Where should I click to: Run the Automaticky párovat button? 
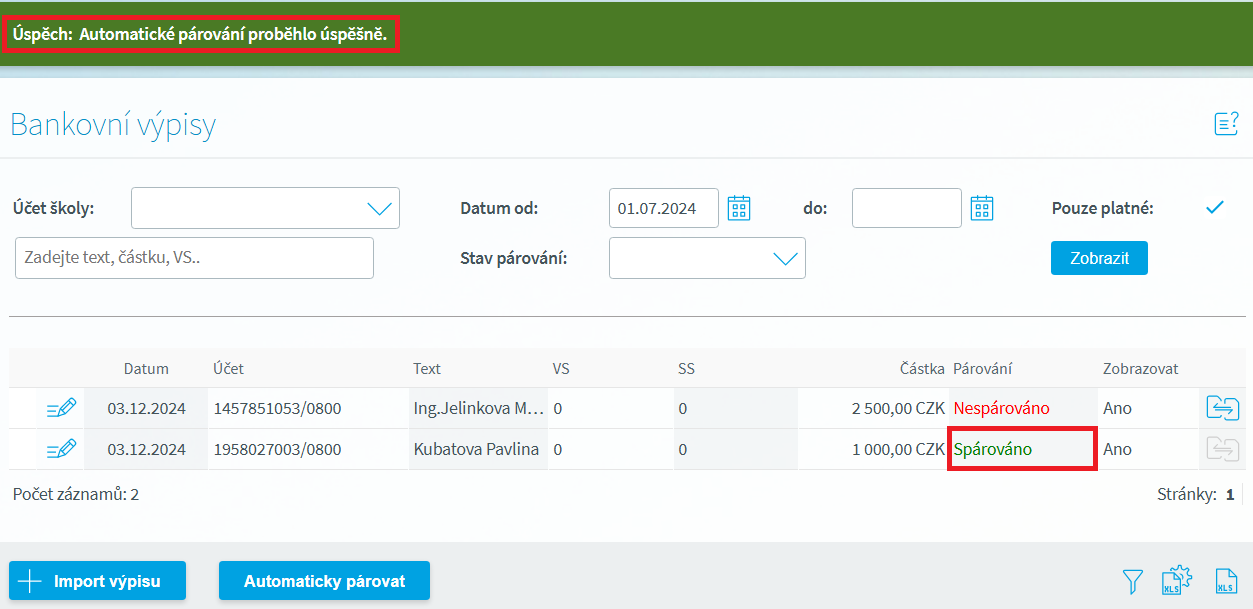[x=324, y=581]
